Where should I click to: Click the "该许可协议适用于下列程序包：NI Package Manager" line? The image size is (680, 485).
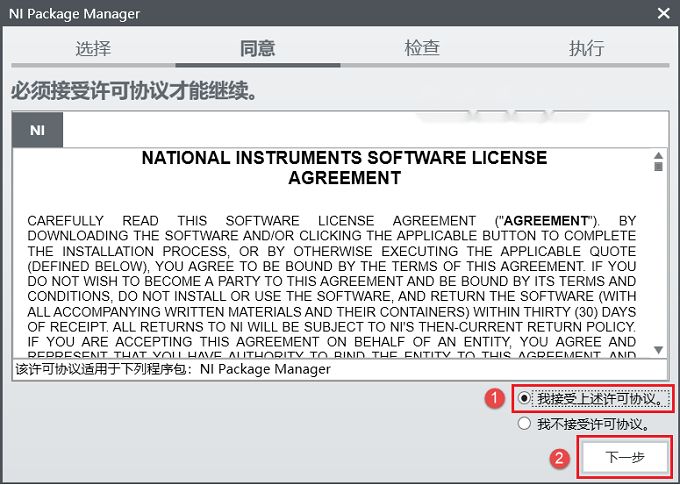point(173,369)
